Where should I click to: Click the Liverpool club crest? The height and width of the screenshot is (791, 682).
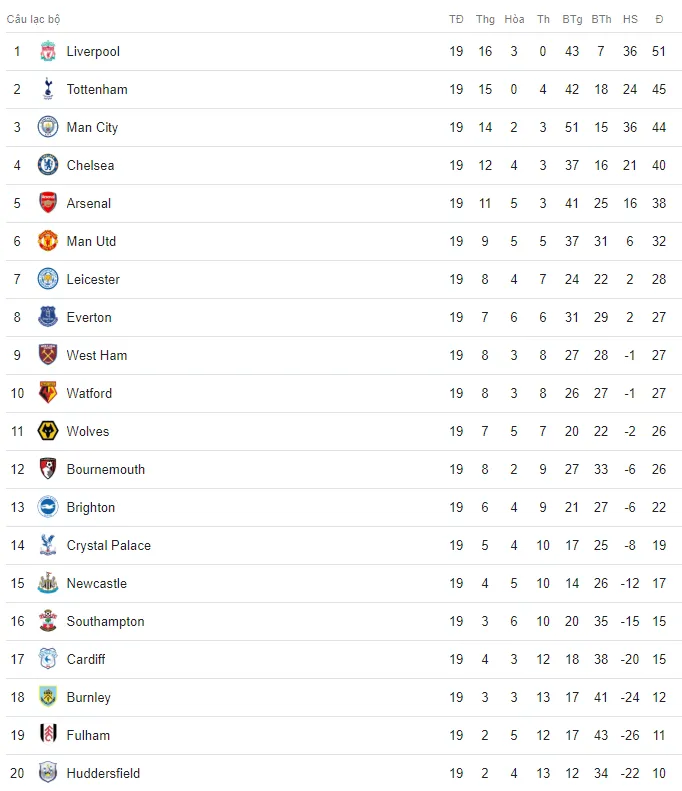[x=48, y=51]
